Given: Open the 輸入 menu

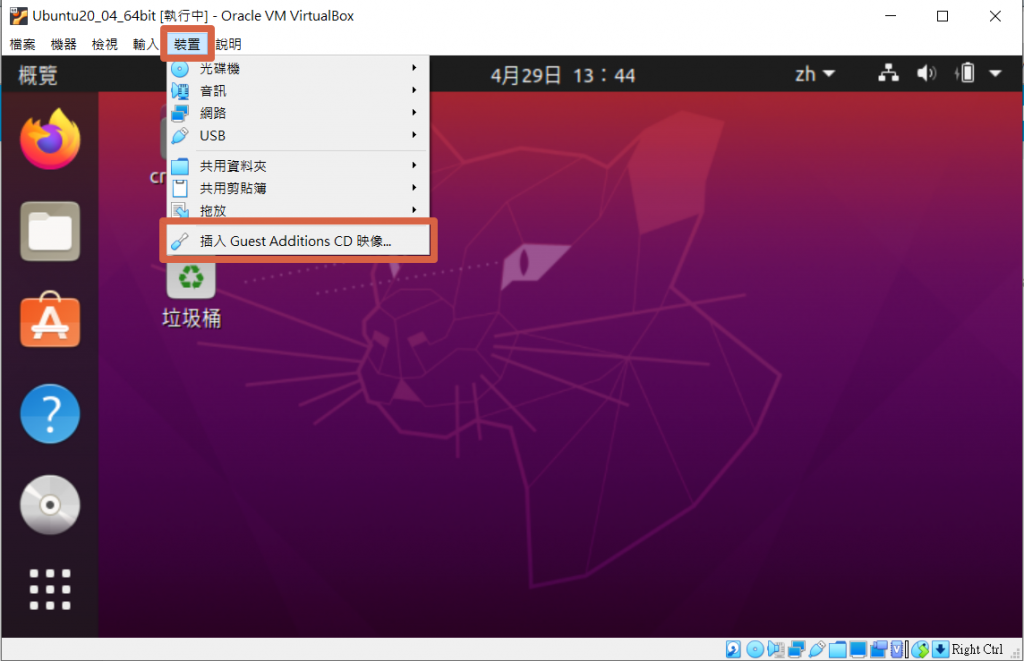Looking at the screenshot, I should 145,44.
